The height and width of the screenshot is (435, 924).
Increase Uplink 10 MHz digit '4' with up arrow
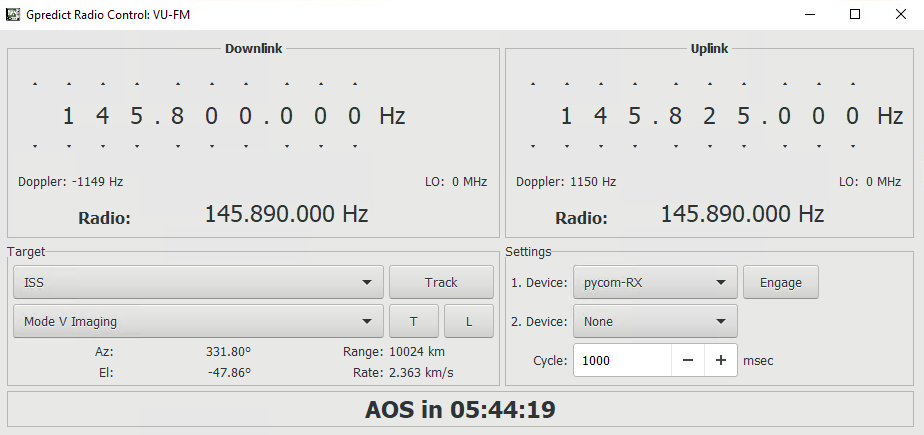point(601,84)
